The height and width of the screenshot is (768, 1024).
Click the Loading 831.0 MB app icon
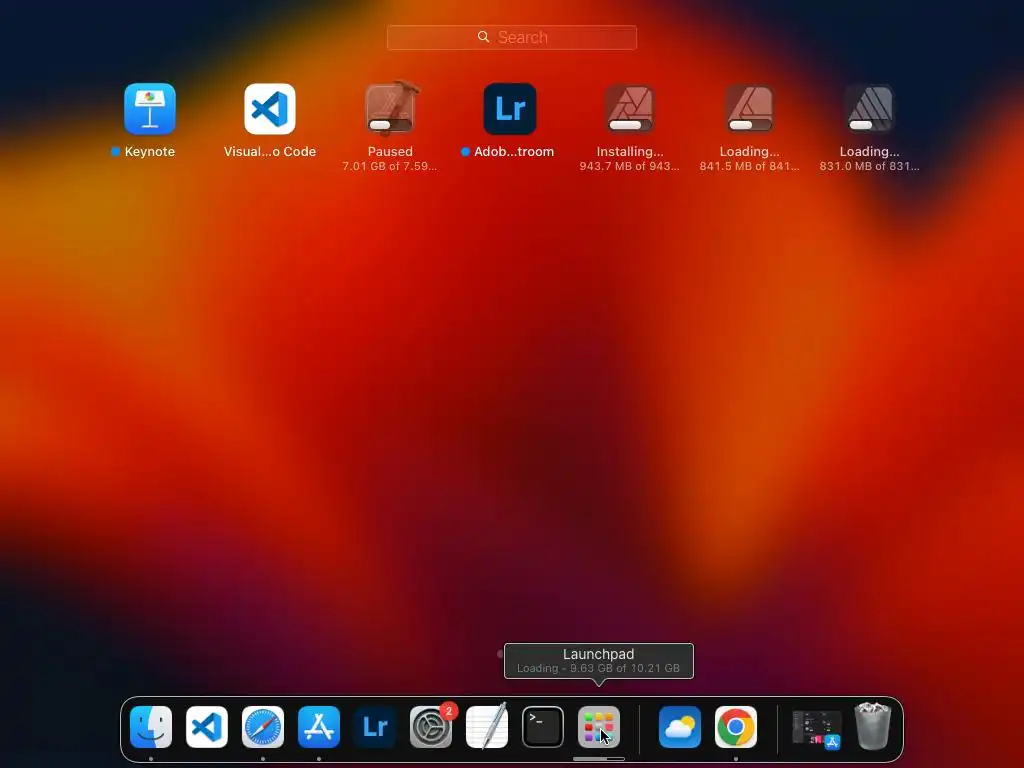click(x=870, y=109)
